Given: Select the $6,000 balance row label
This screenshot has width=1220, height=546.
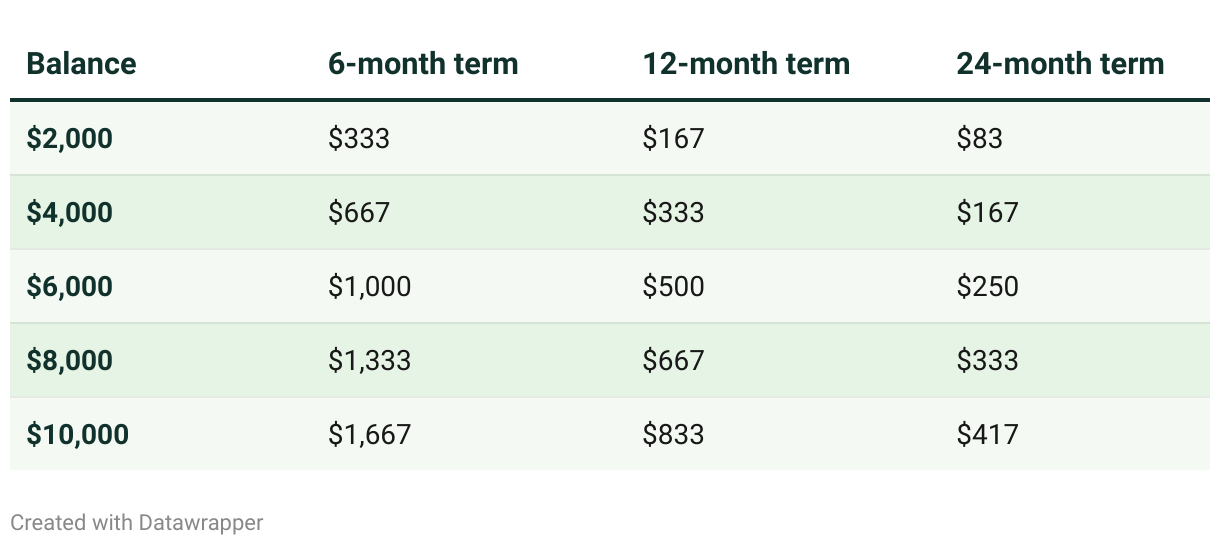Looking at the screenshot, I should tap(69, 286).
